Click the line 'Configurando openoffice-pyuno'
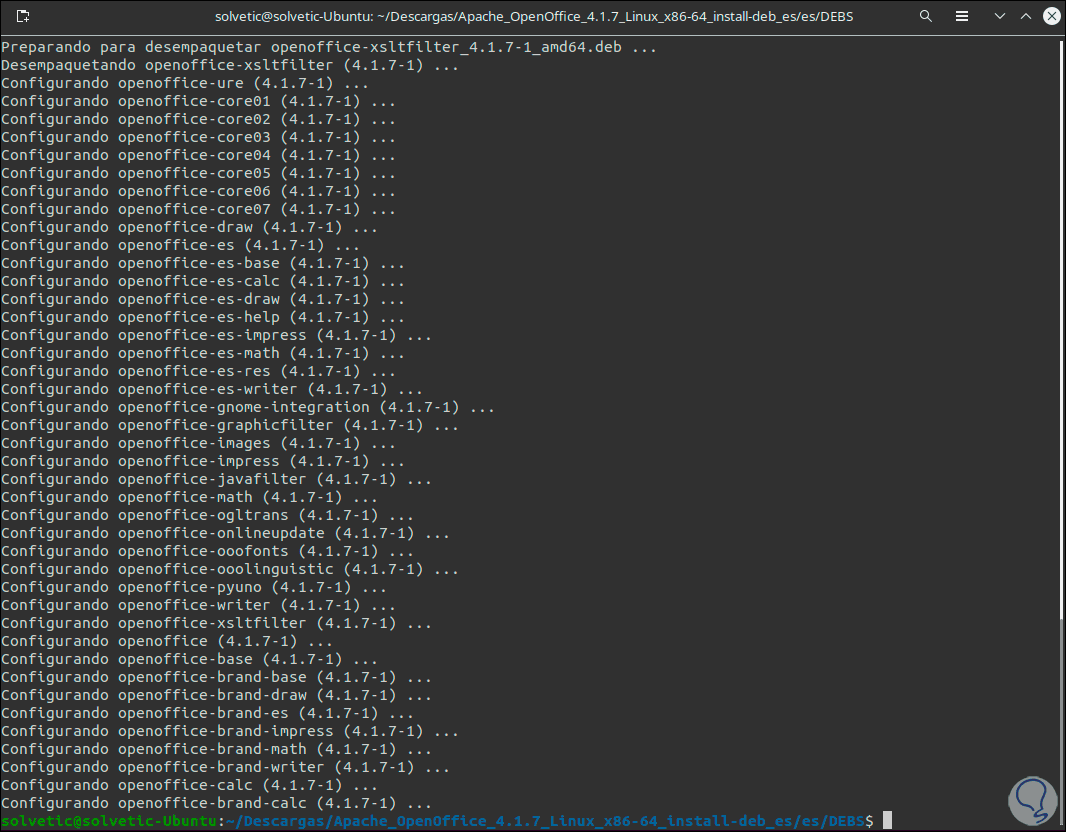Image resolution: width=1066 pixels, height=832 pixels. pos(194,587)
